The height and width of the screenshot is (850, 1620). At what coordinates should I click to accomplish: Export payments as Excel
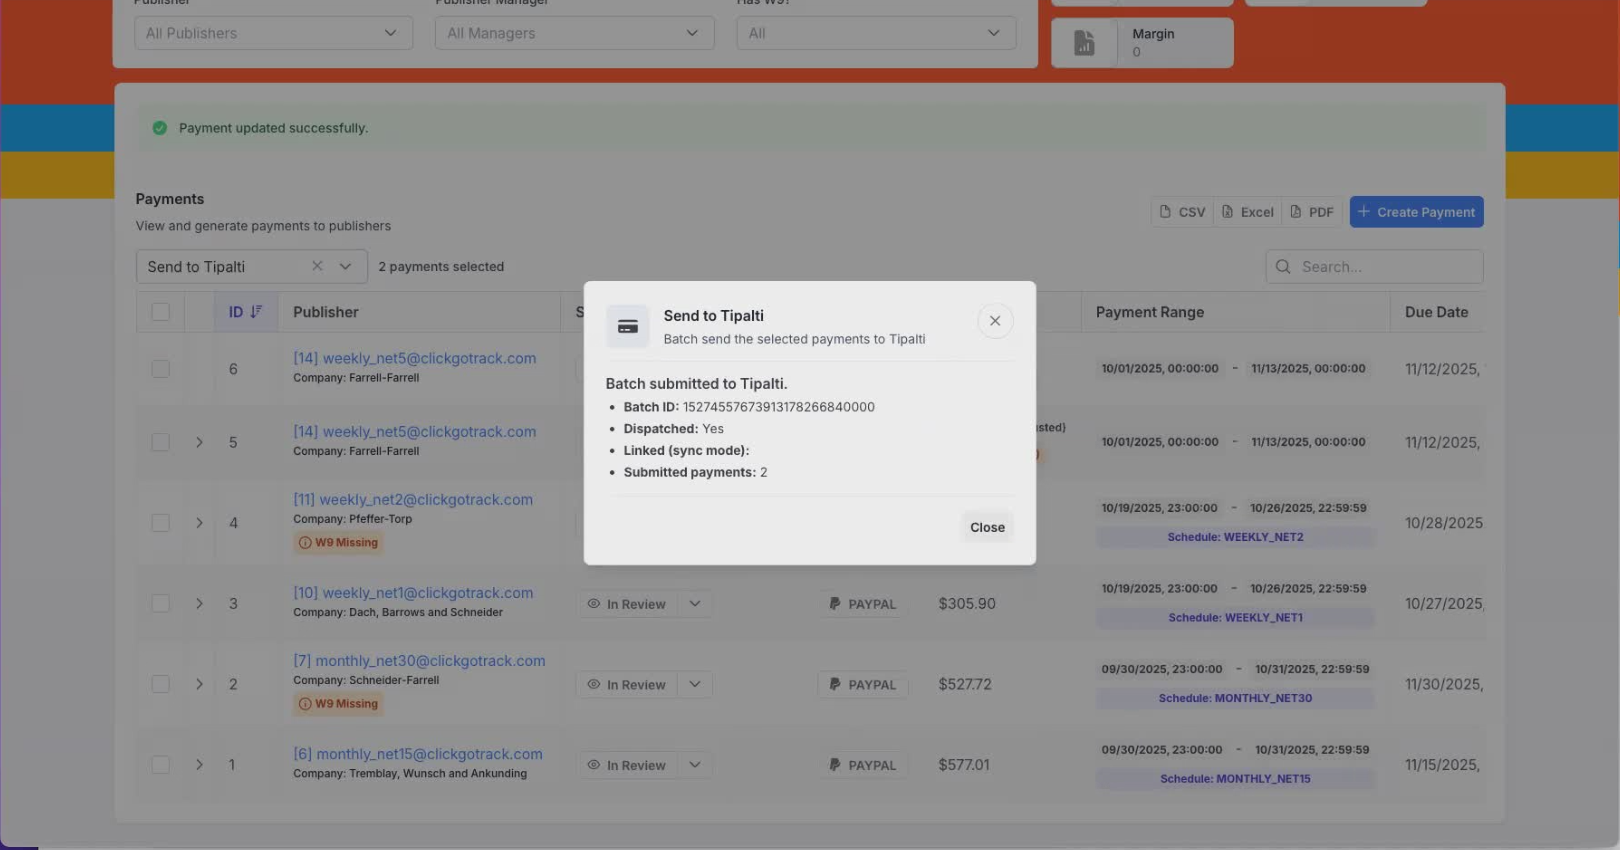click(1248, 212)
